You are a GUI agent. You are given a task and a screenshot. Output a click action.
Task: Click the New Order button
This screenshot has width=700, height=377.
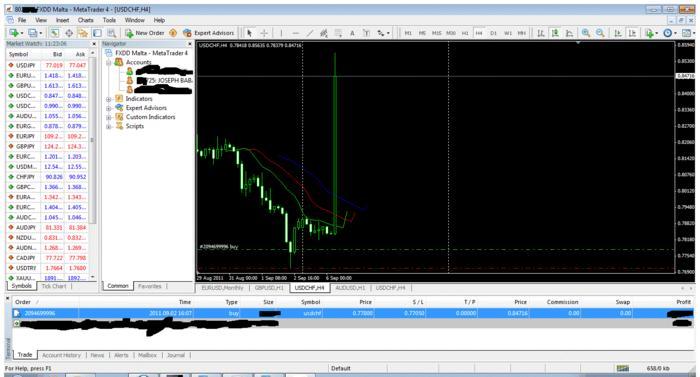coord(145,33)
